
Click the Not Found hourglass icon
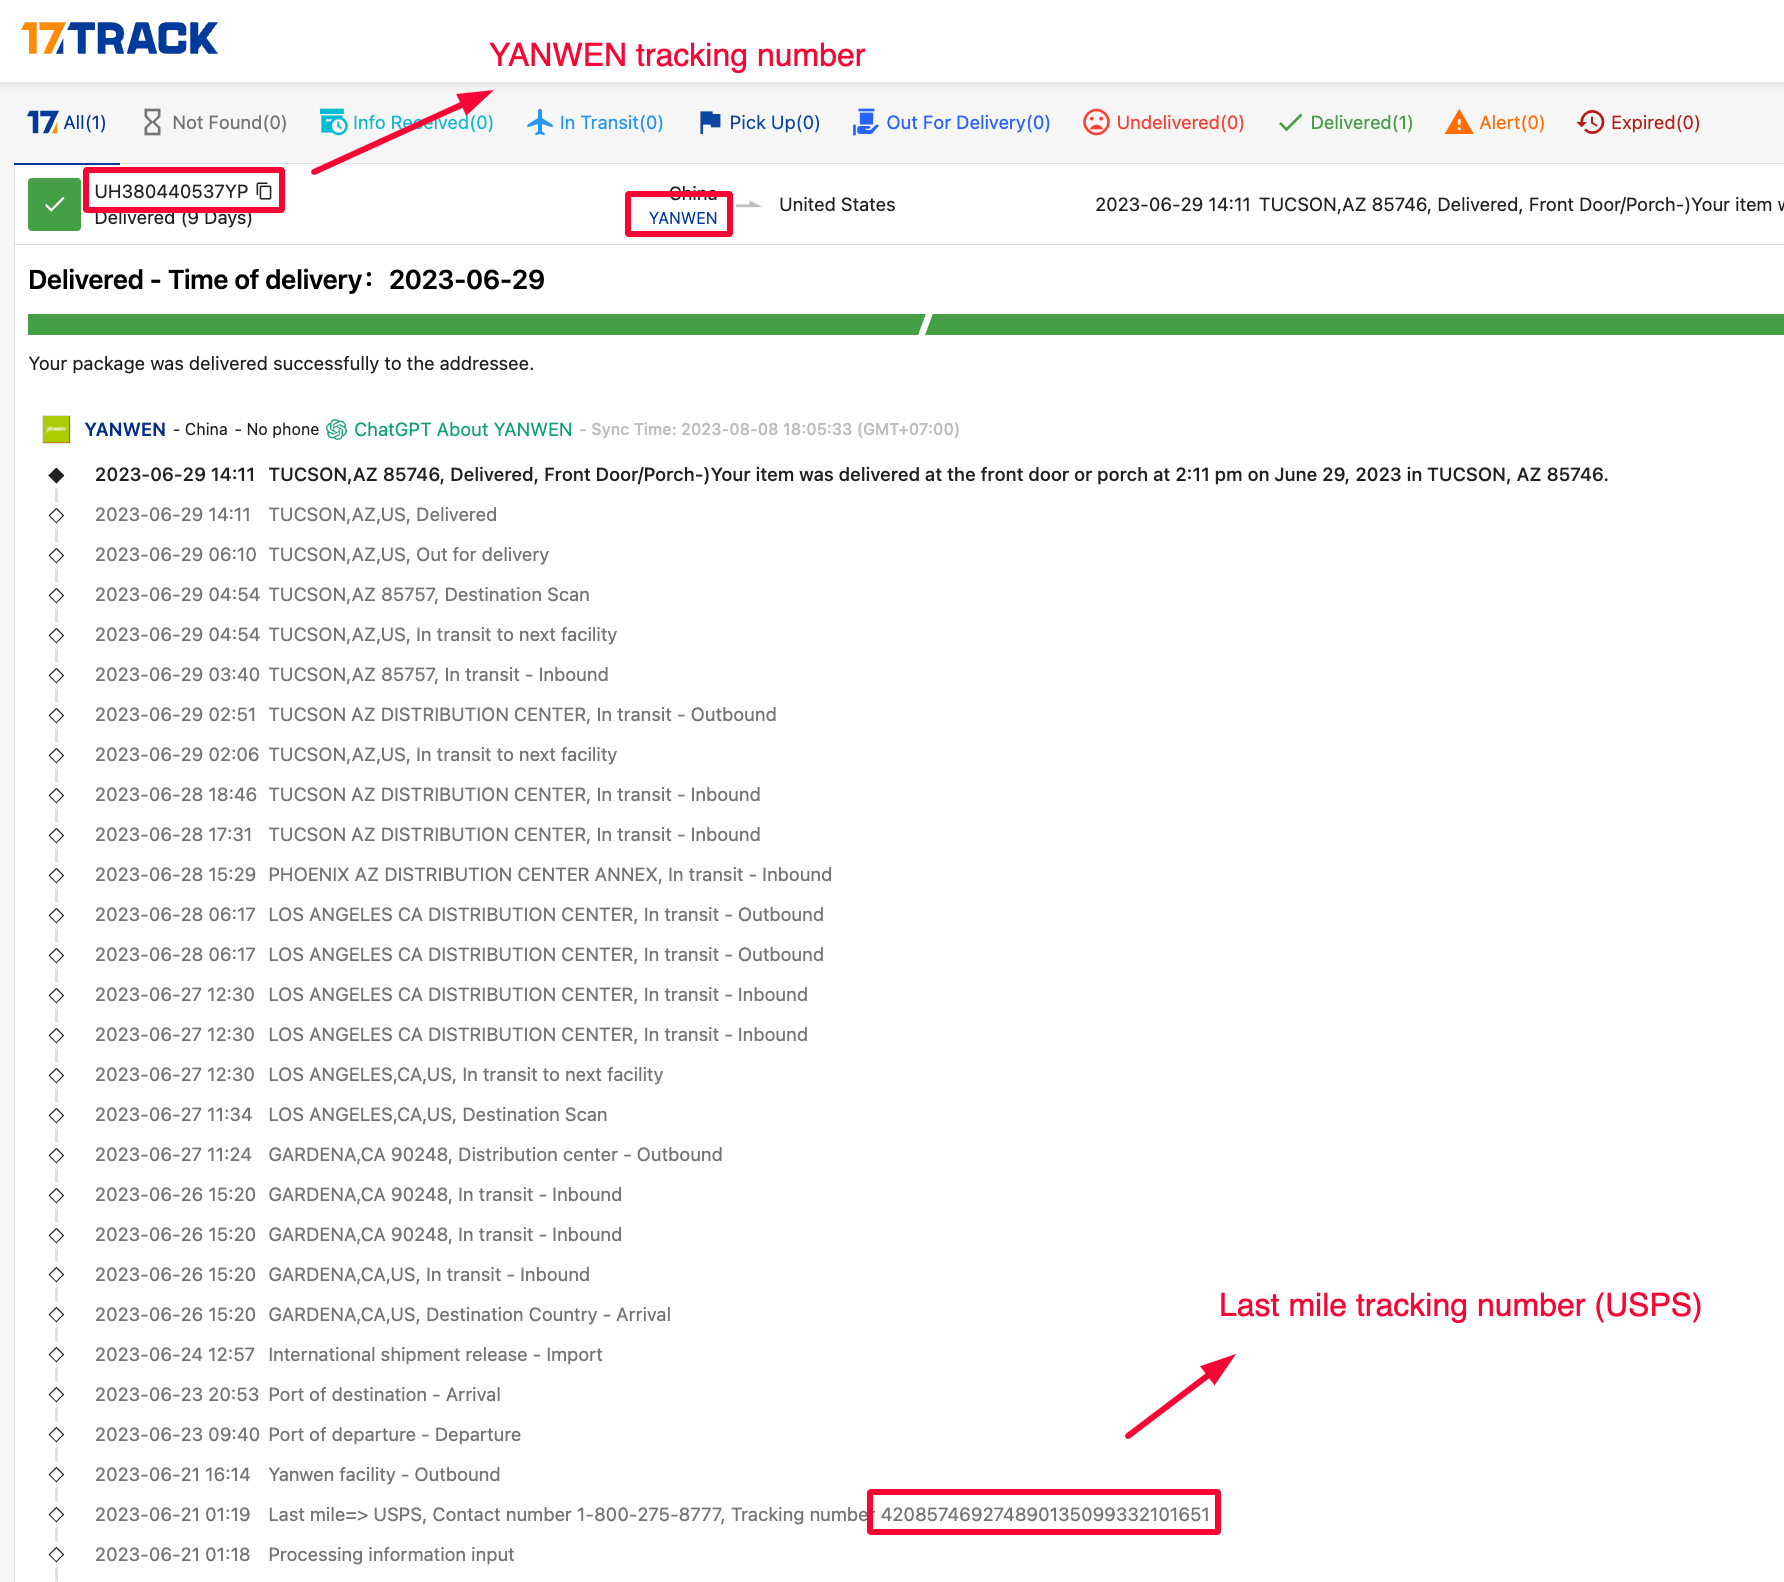click(152, 122)
